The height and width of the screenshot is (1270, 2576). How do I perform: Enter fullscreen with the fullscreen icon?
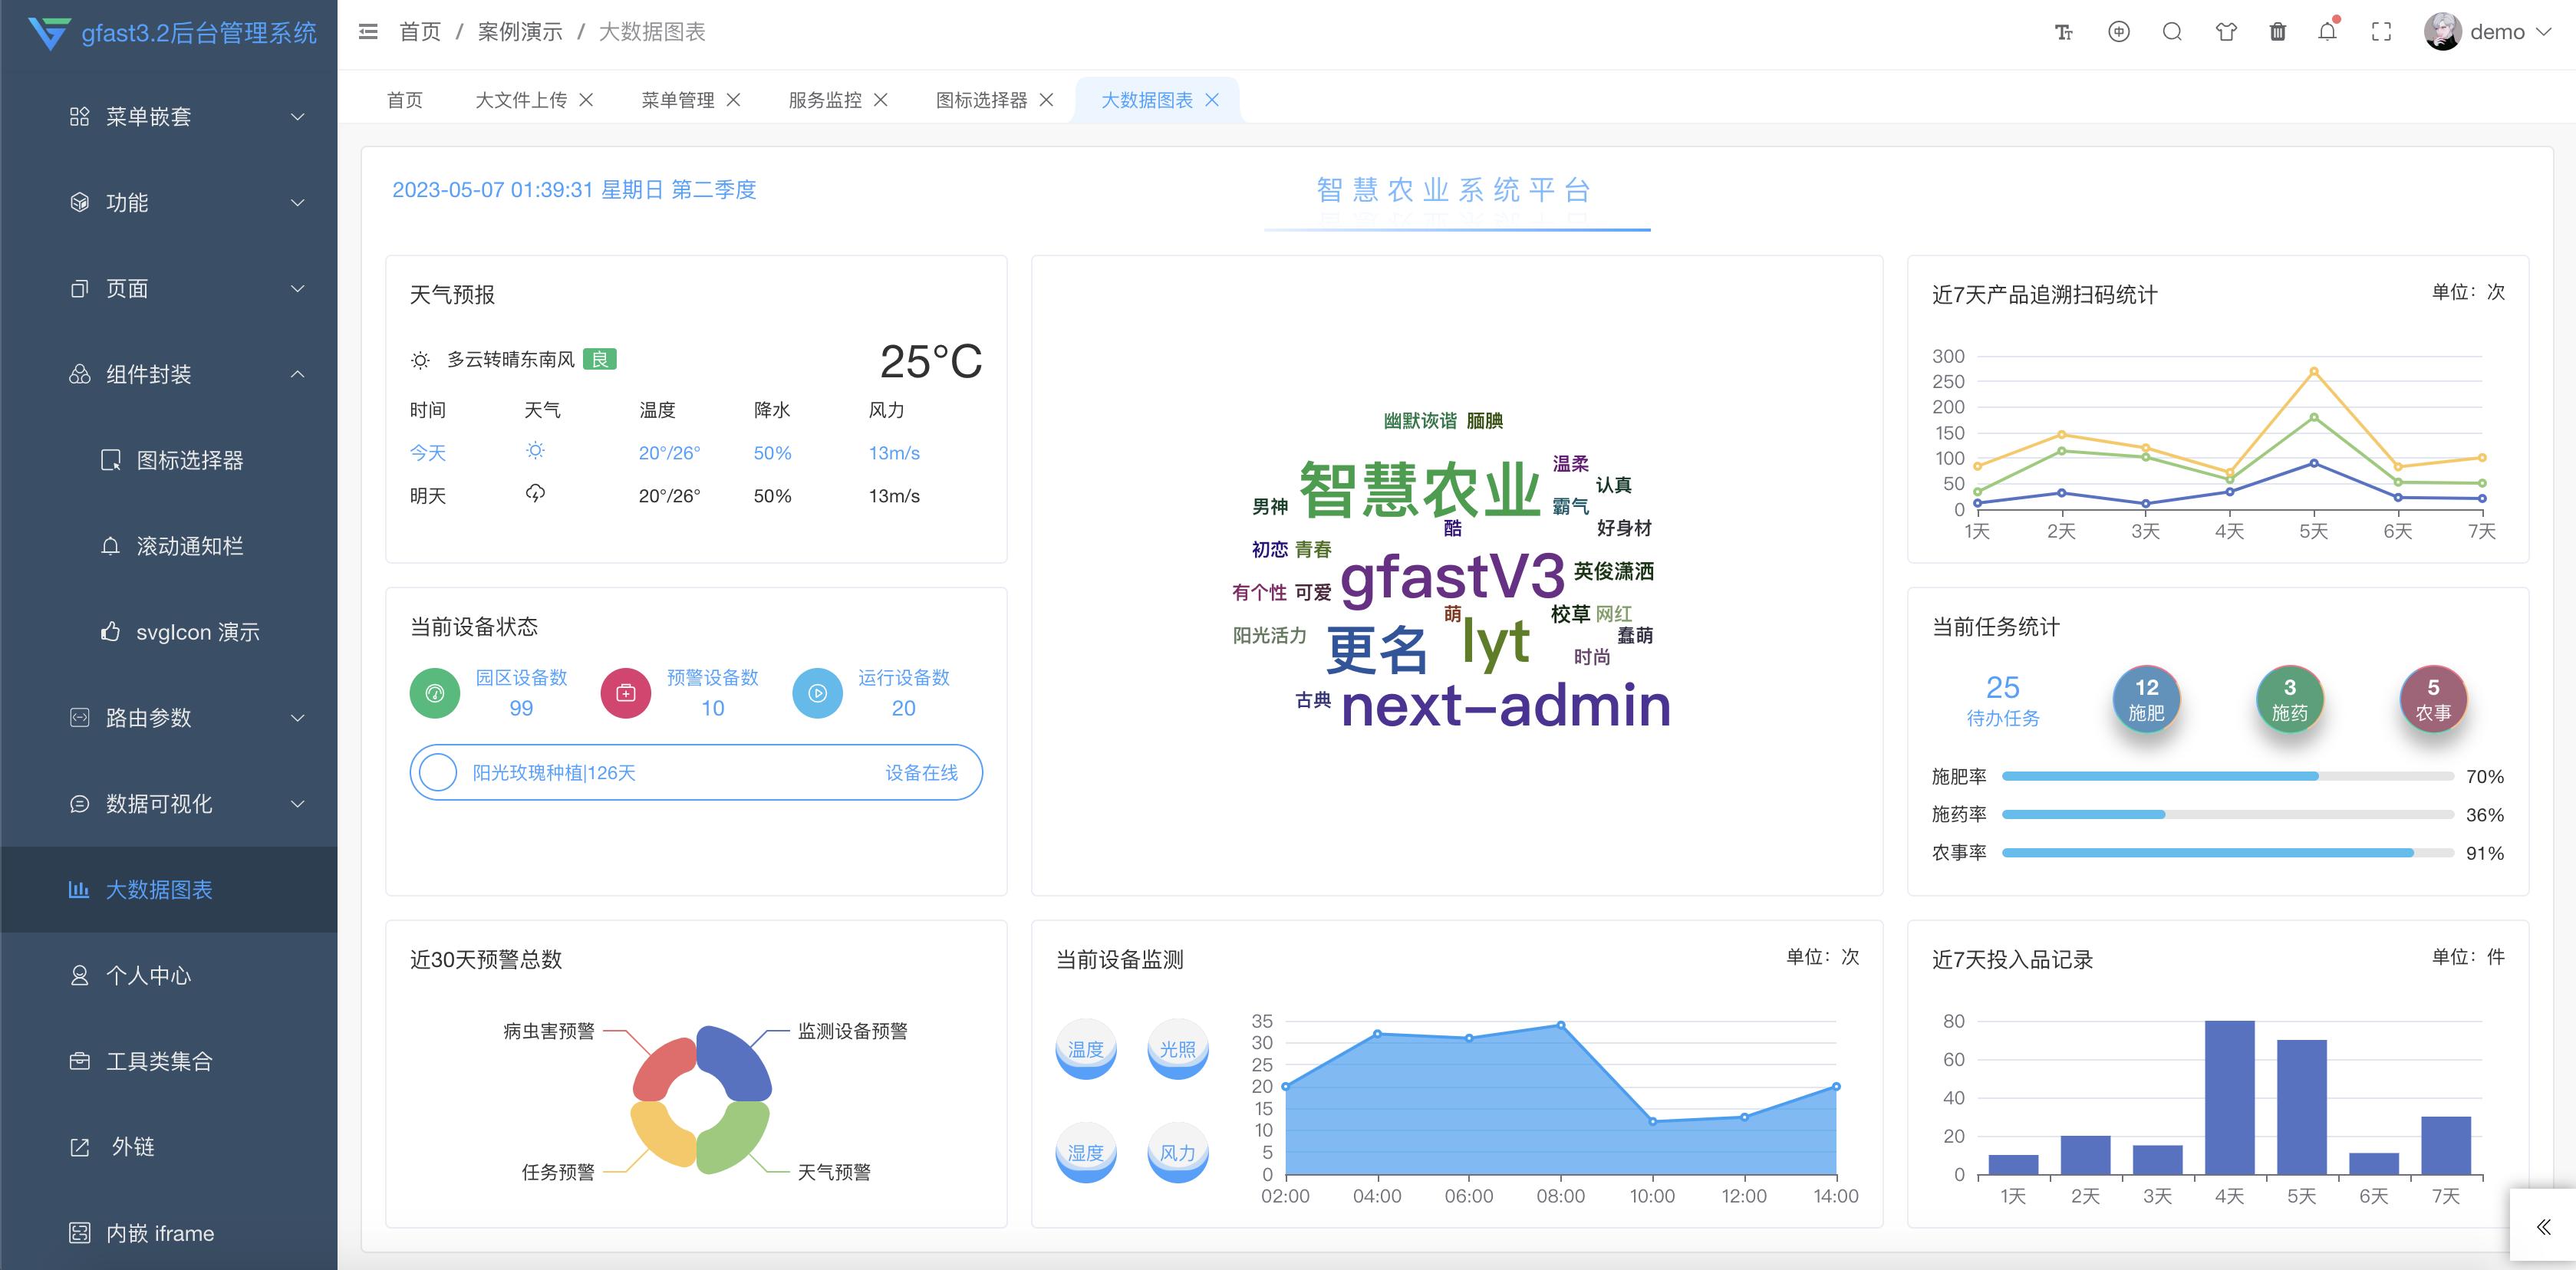[2381, 31]
